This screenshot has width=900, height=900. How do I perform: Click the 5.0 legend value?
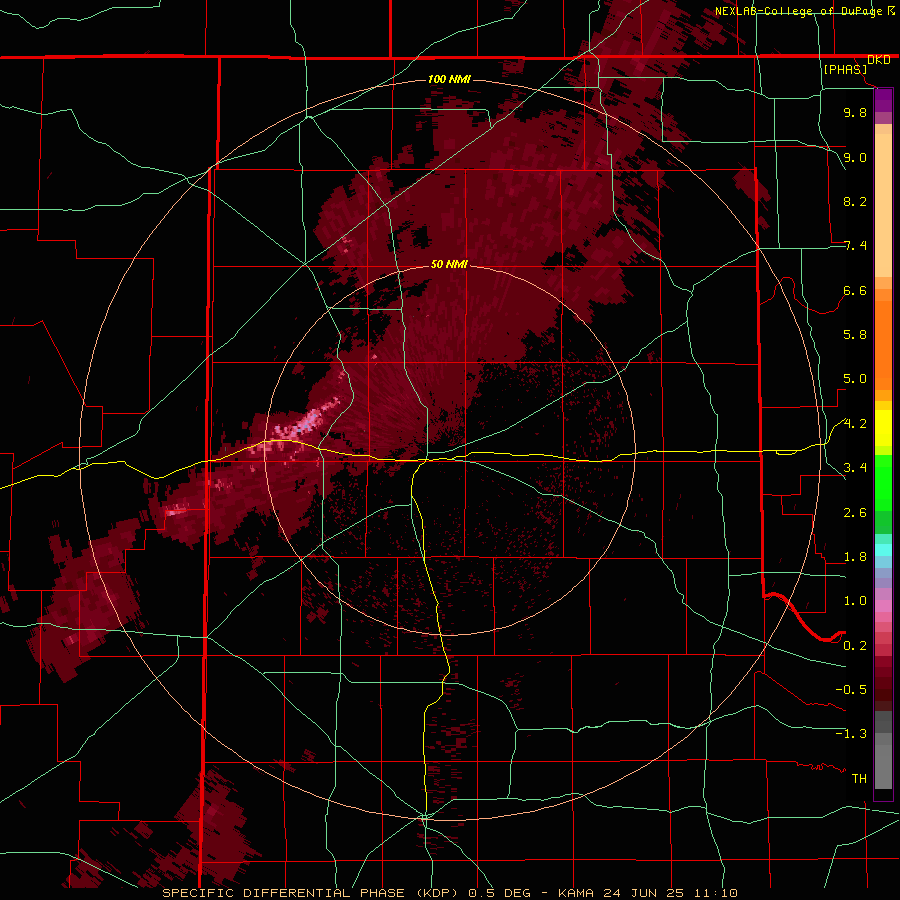(855, 379)
